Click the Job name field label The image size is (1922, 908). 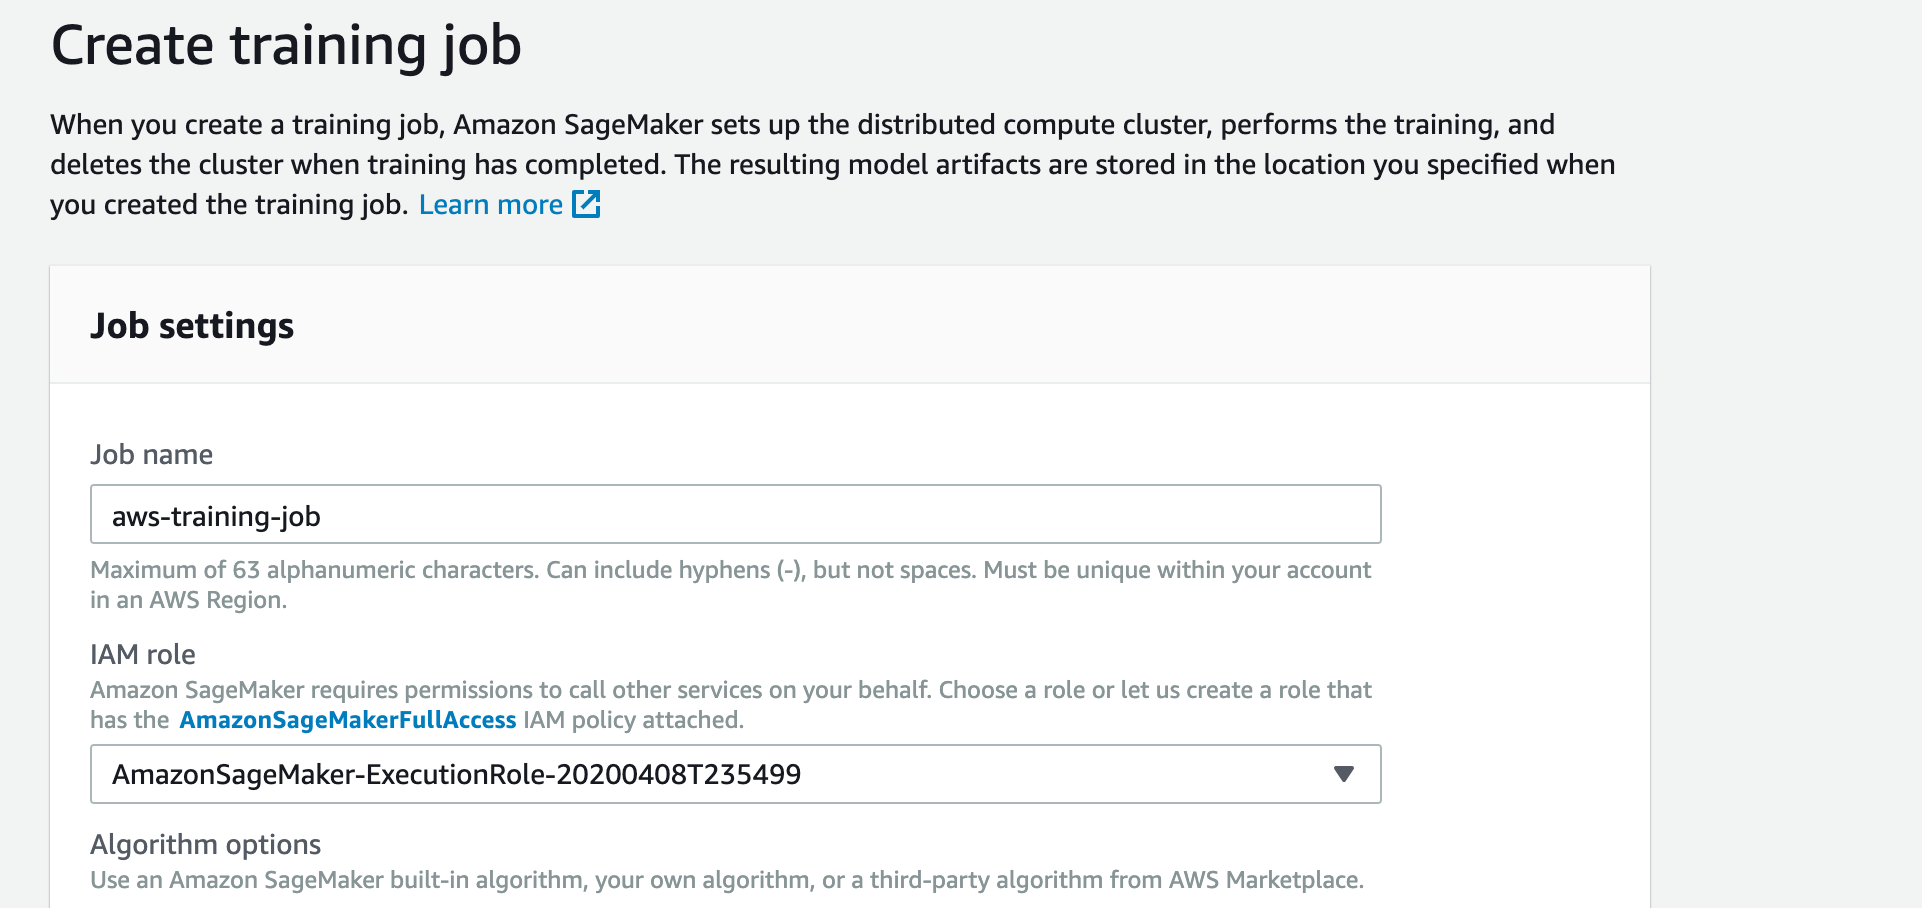pyautogui.click(x=151, y=454)
